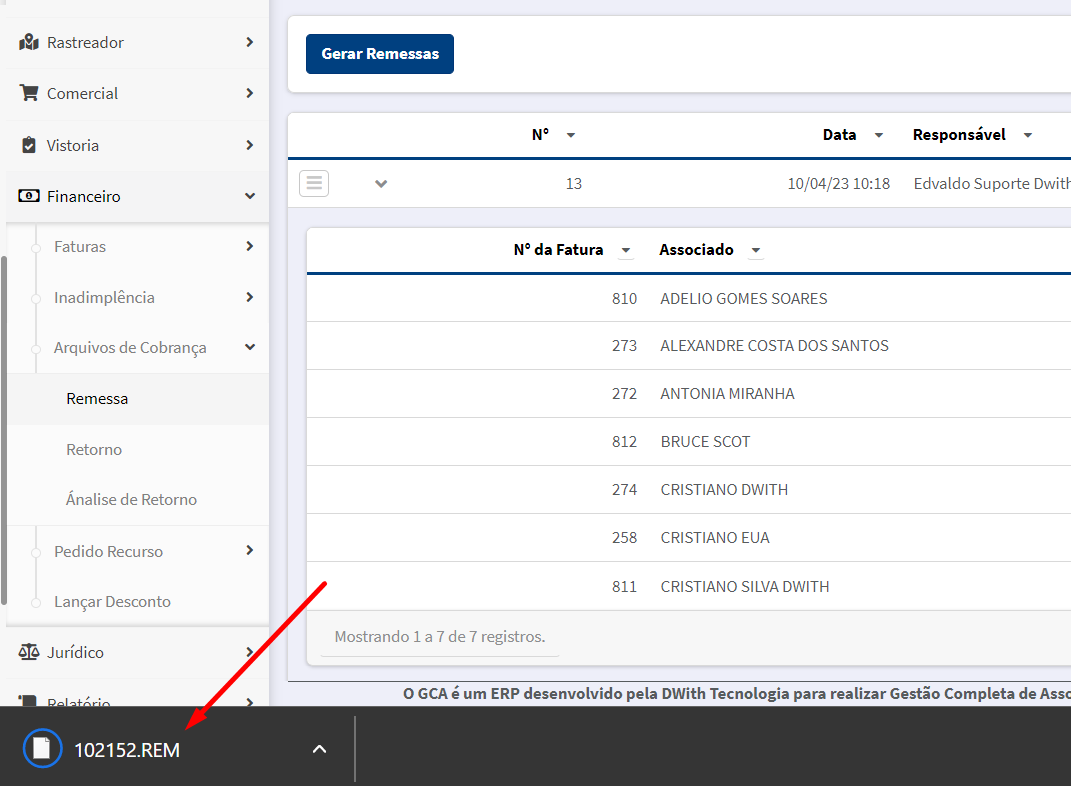The height and width of the screenshot is (786, 1071).
Task: Select the Remessa menu item
Action: tap(137, 399)
